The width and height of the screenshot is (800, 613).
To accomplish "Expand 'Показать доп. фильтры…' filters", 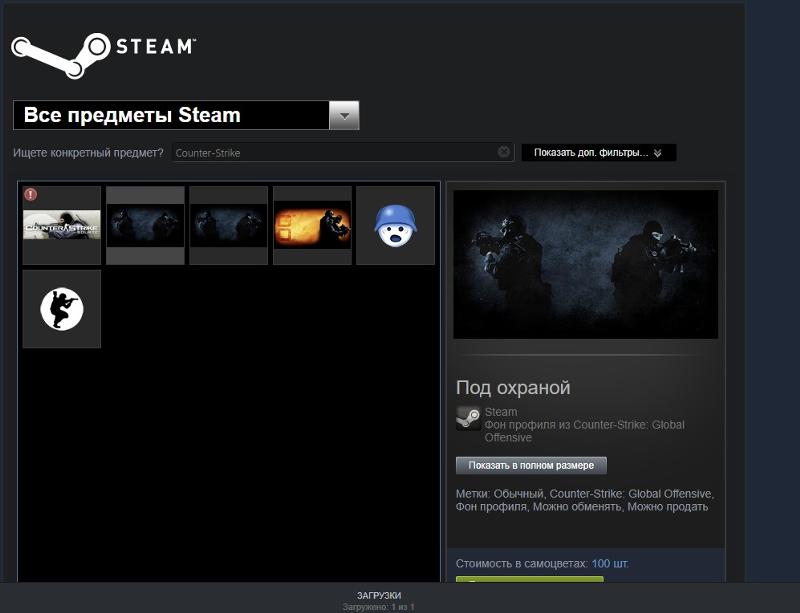I will (x=599, y=153).
